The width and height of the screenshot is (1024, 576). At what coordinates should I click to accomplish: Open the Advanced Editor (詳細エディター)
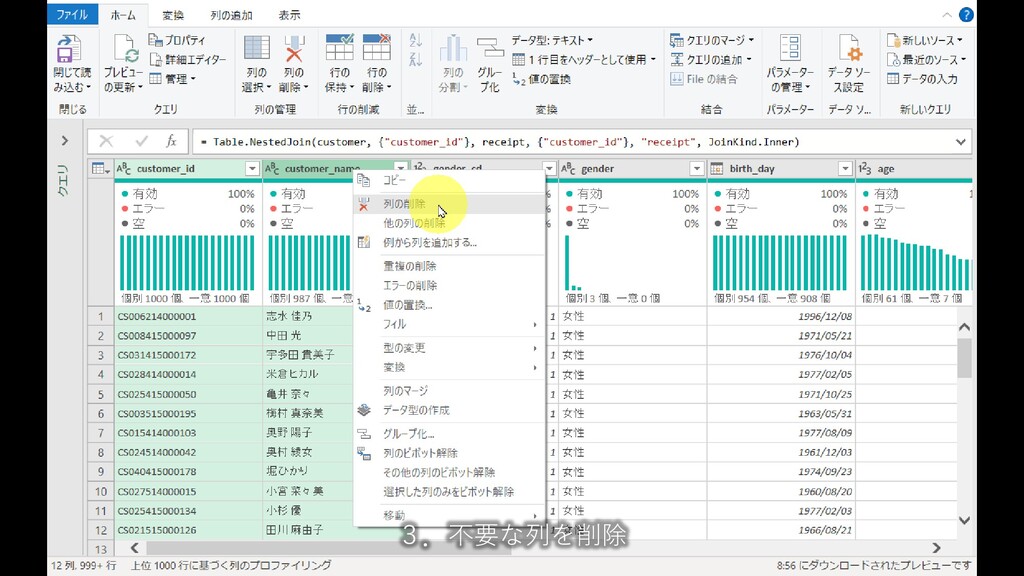coord(190,59)
